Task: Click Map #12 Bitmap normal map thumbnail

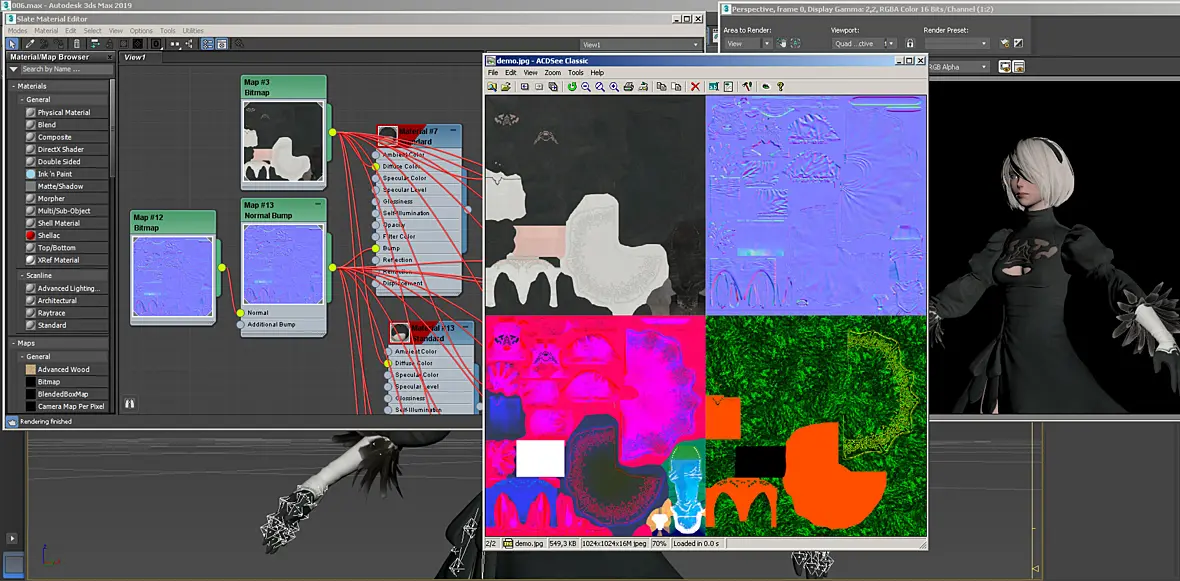Action: point(173,276)
